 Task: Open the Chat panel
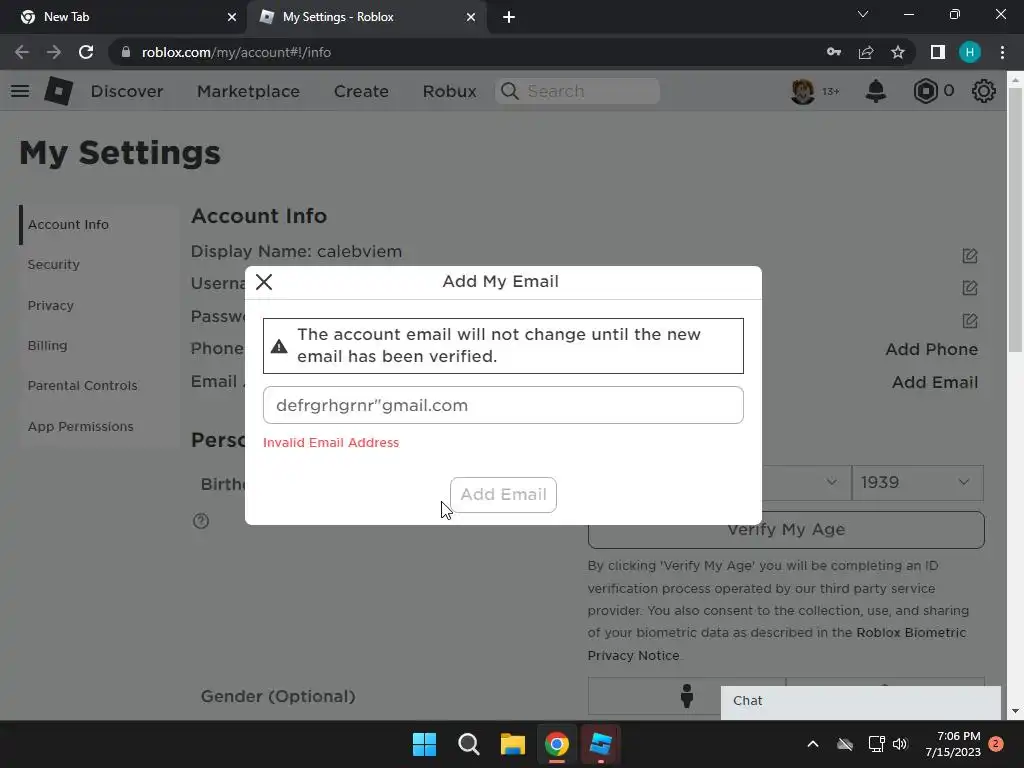coord(861,701)
